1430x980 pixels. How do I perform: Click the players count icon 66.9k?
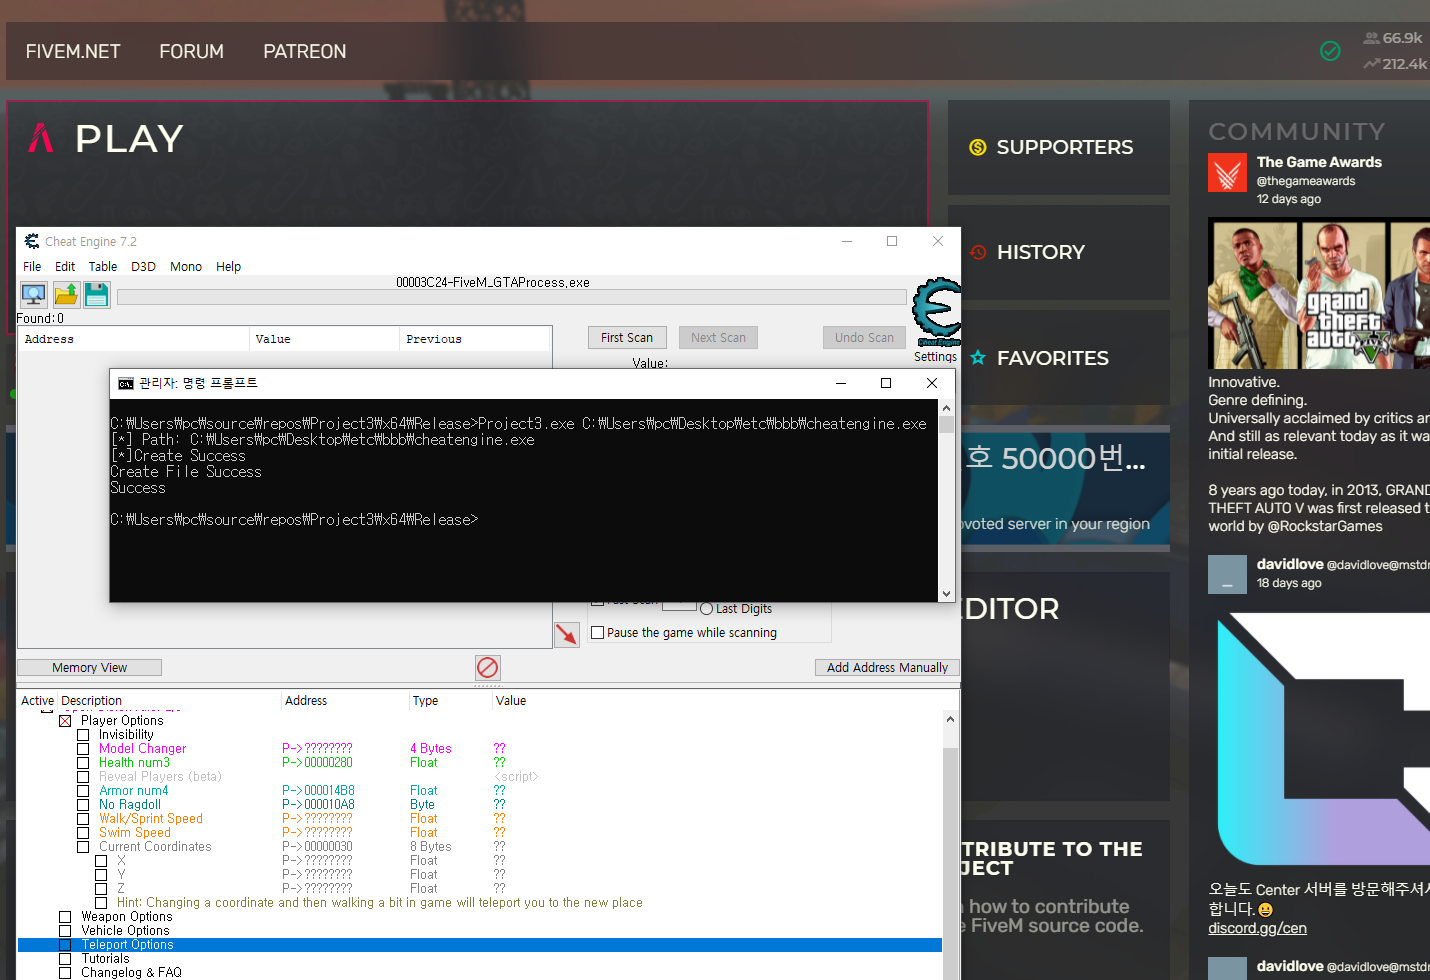tap(1371, 38)
